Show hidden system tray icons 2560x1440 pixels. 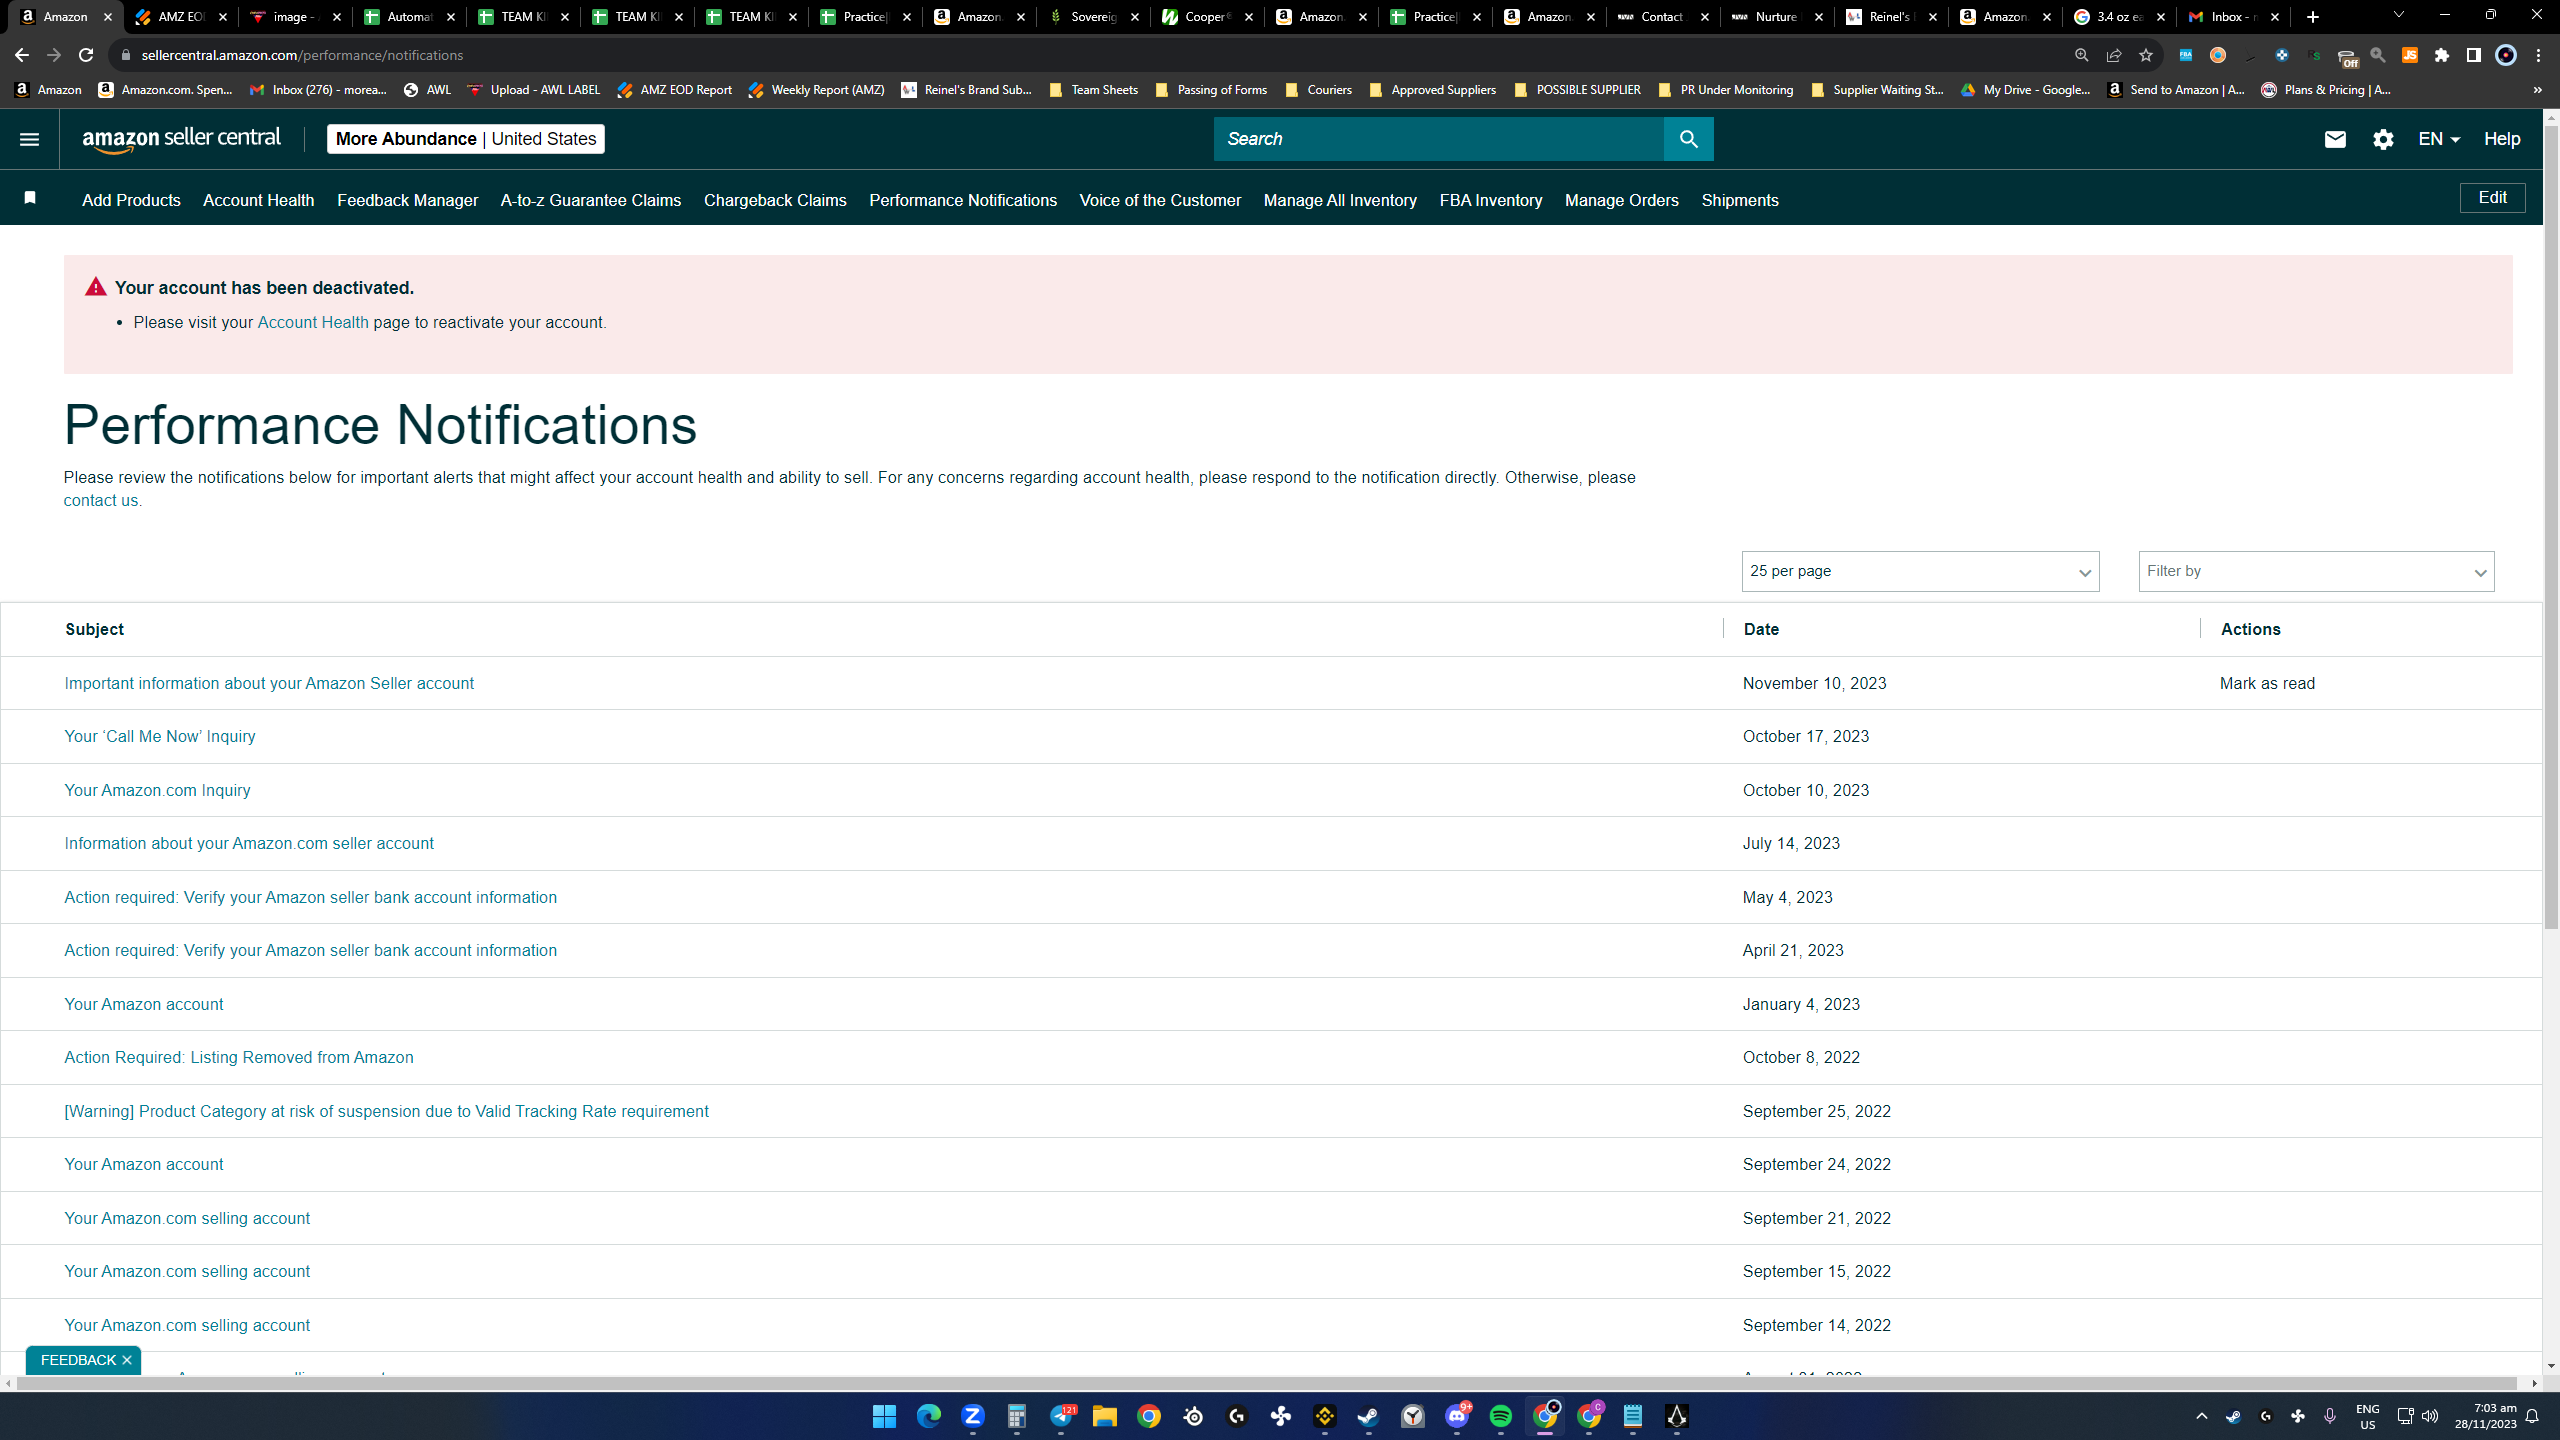click(2201, 1416)
